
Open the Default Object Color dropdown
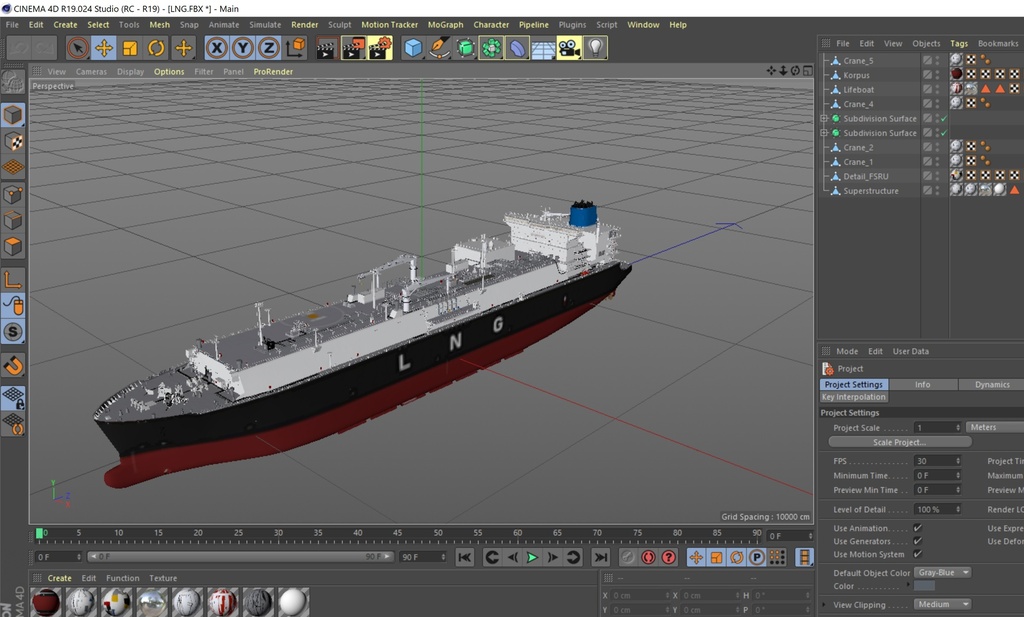click(942, 573)
